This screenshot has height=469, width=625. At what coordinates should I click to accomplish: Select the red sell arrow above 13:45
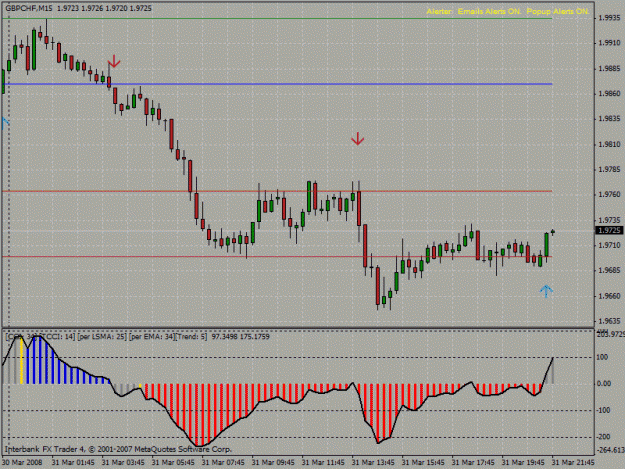pos(358,139)
